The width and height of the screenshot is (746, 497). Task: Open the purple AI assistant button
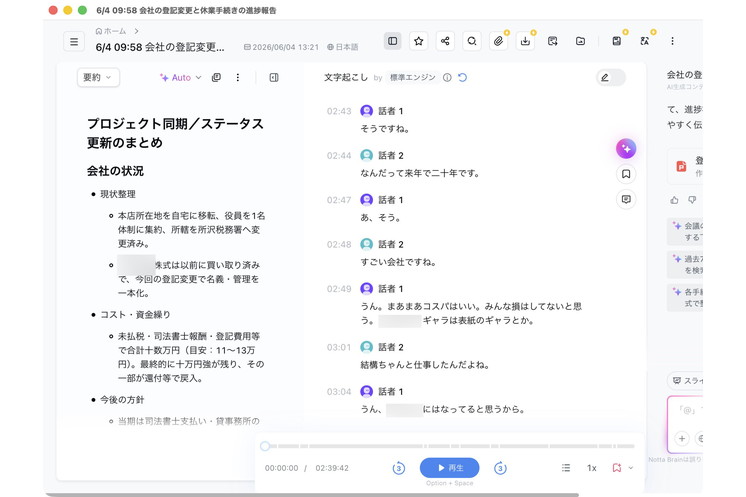[626, 149]
